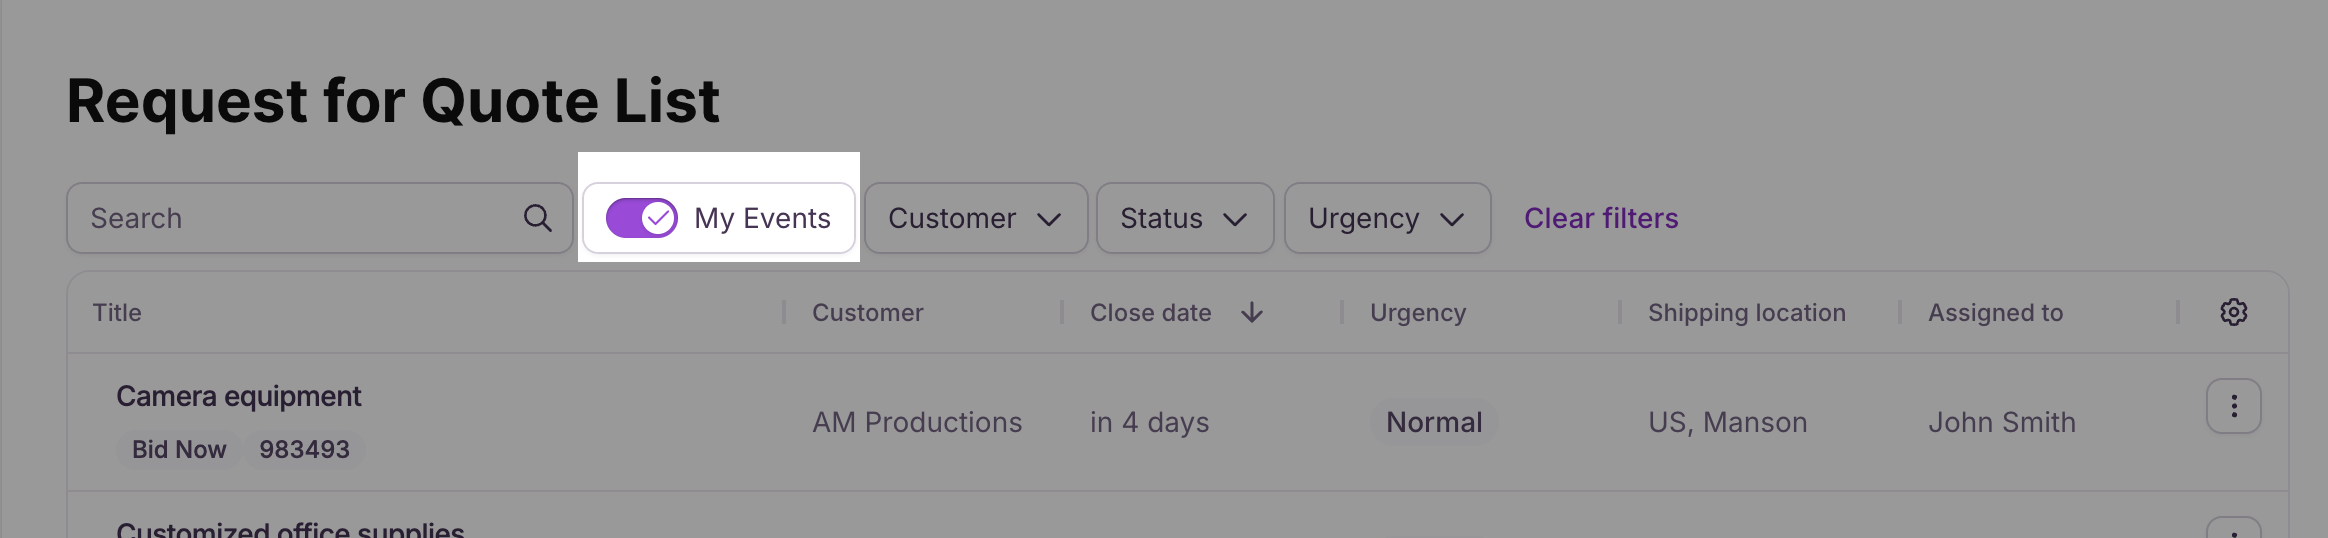Click the Bid Now tag
The height and width of the screenshot is (538, 2328).
point(179,449)
